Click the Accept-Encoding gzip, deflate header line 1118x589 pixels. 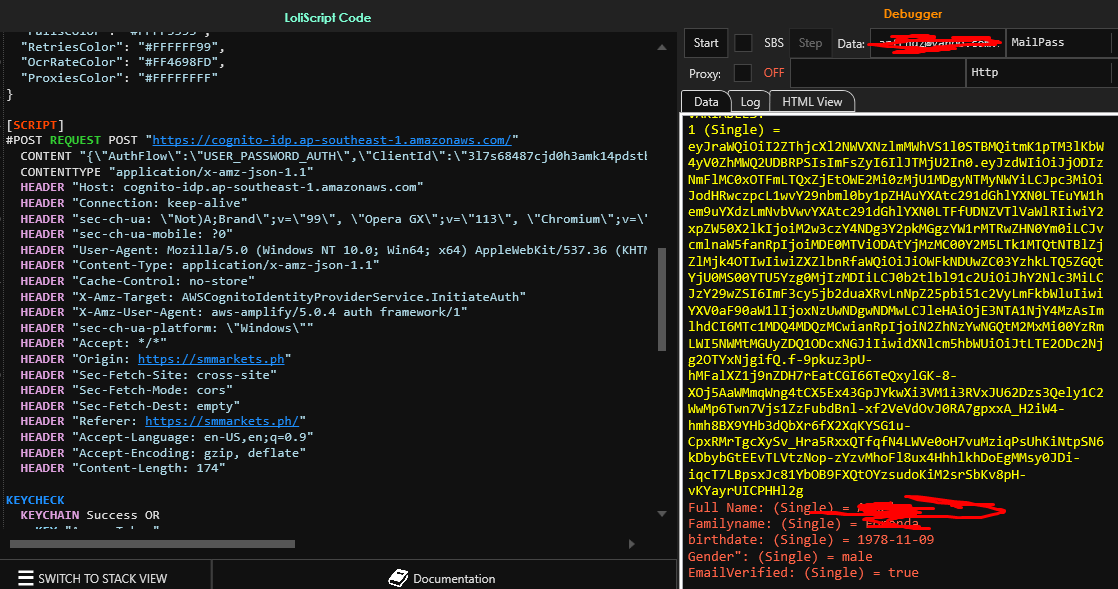[163, 452]
